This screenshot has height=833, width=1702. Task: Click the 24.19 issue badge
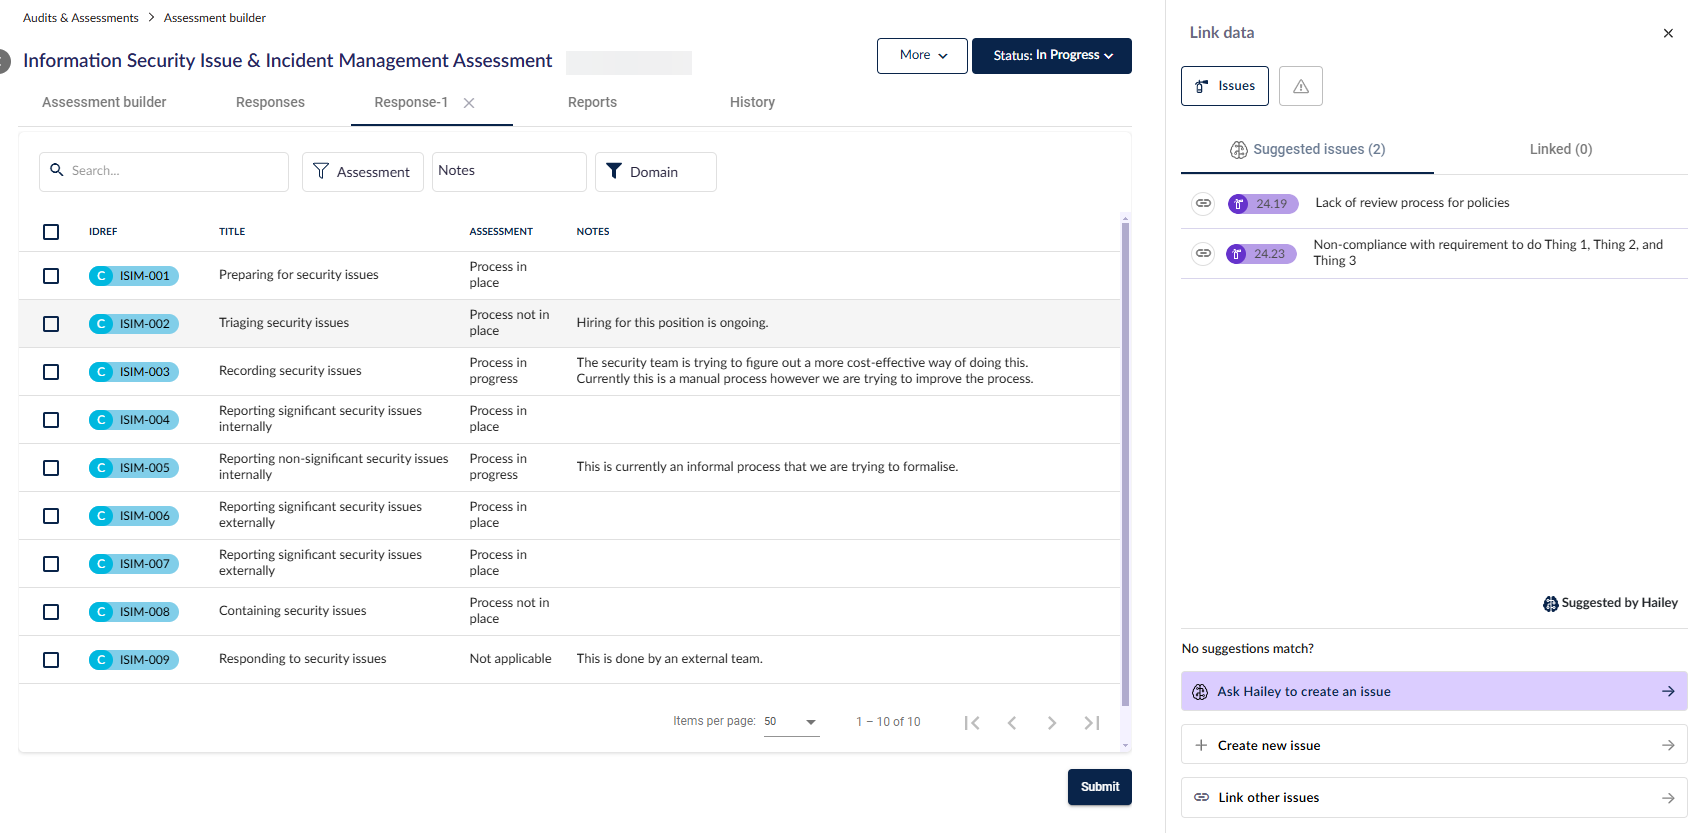point(1263,204)
